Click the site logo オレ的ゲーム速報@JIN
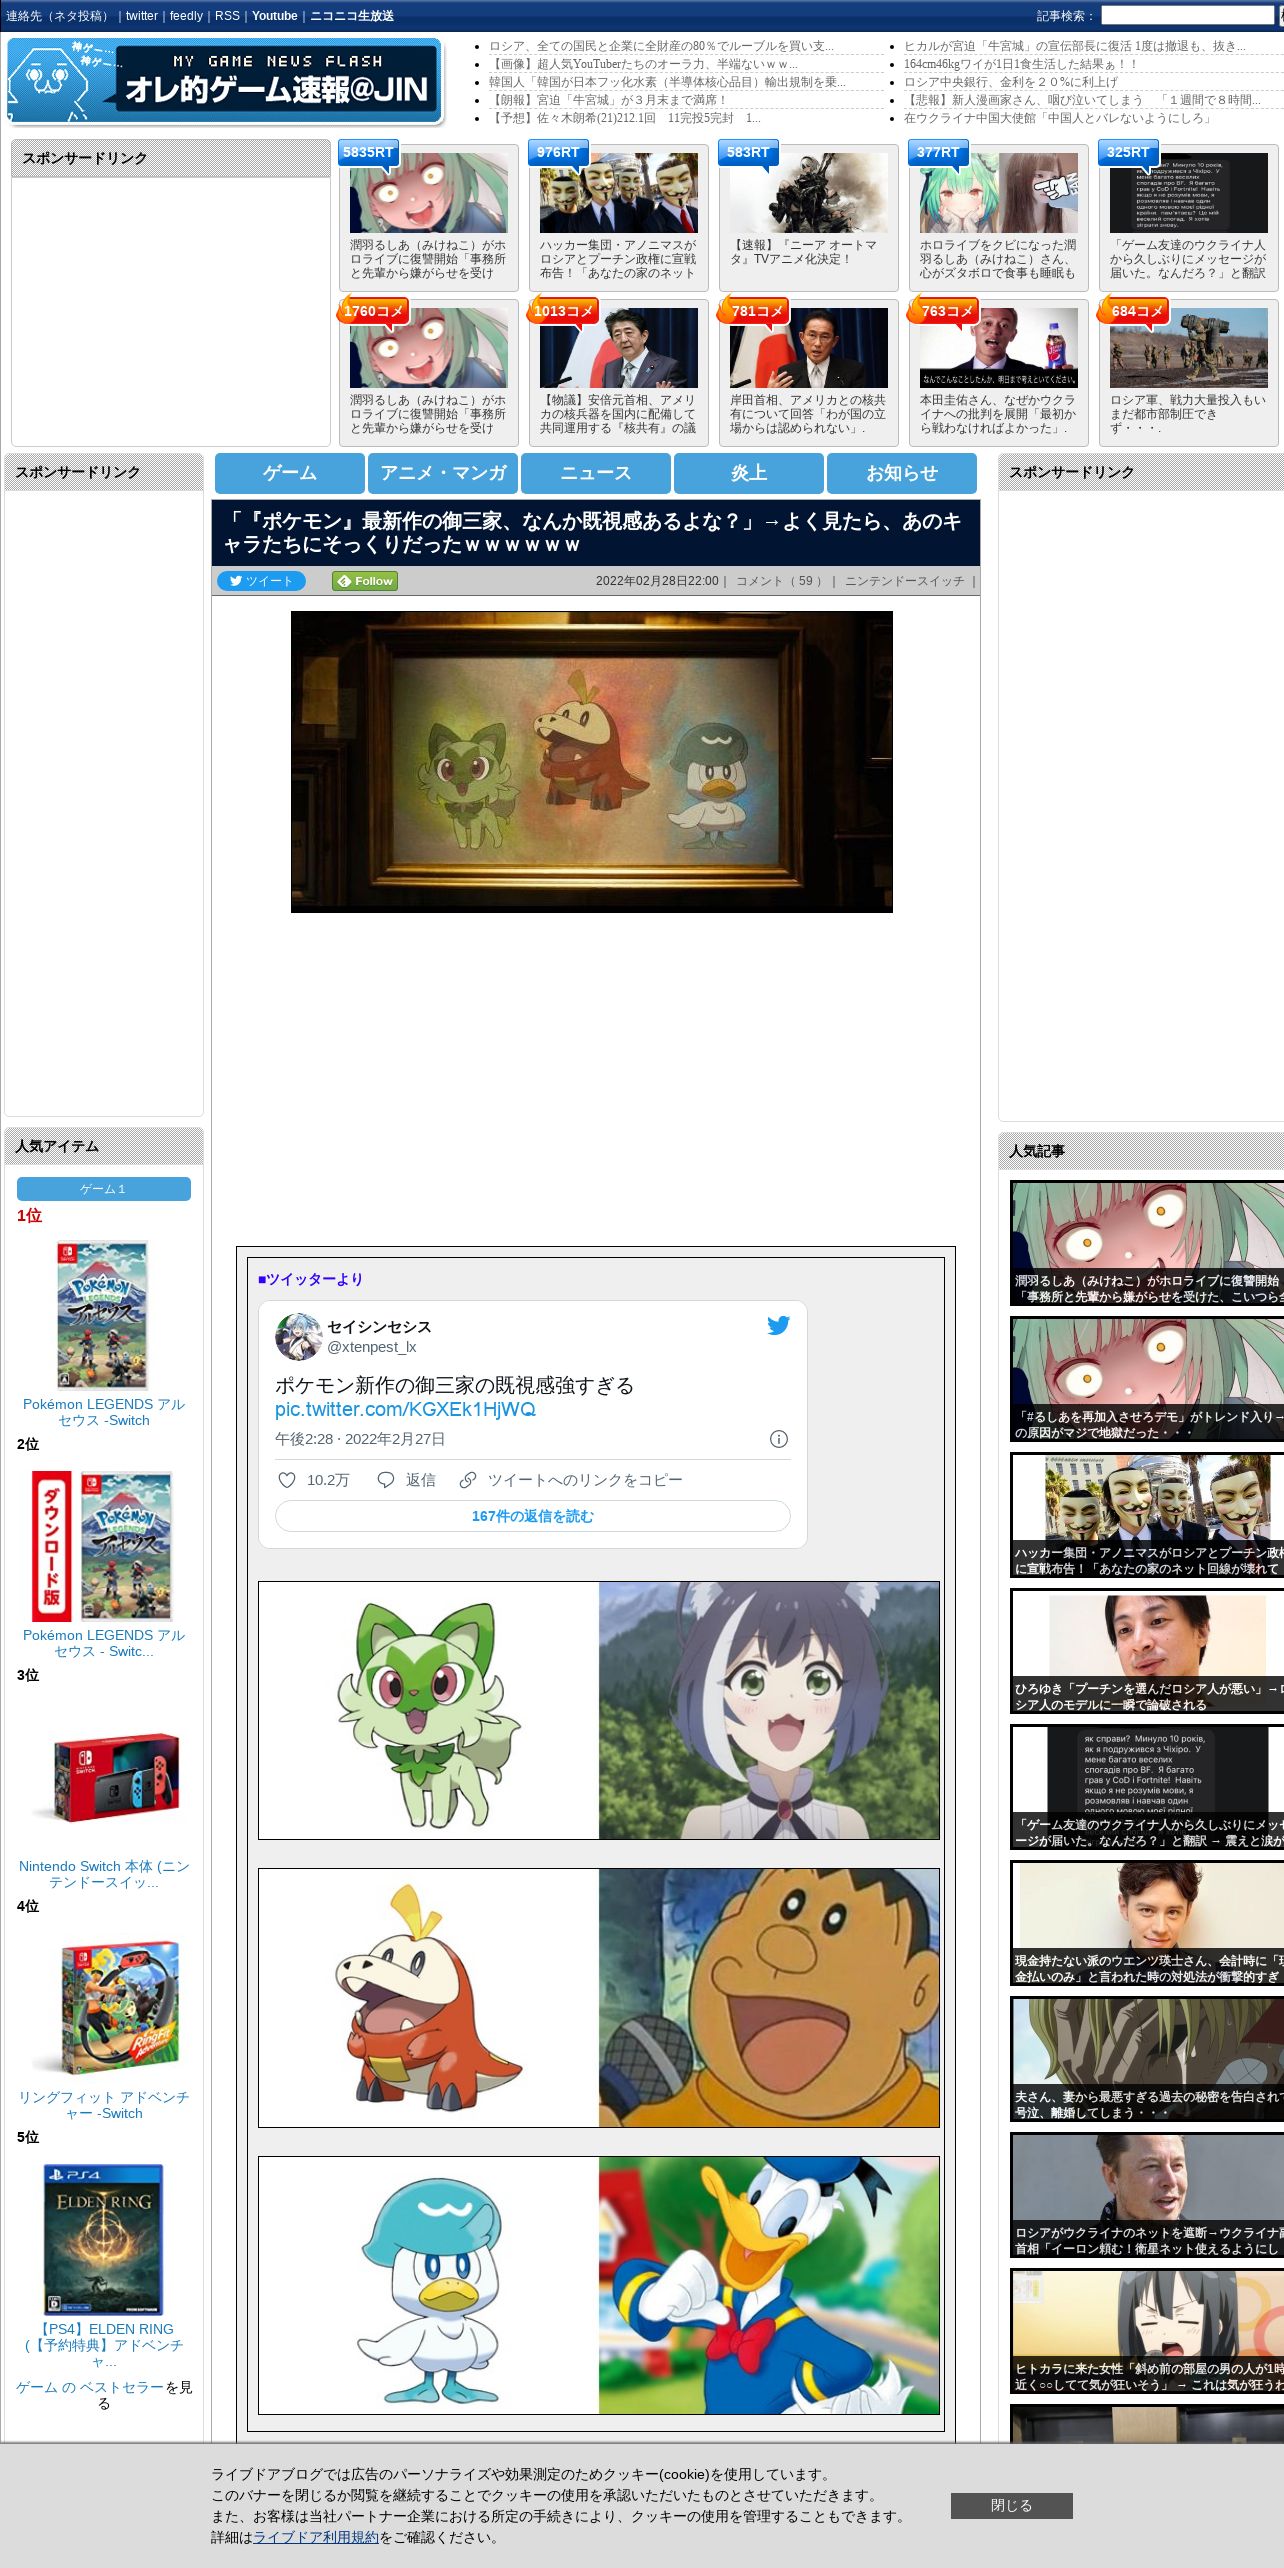Viewport: 1284px width, 2568px height. (225, 81)
